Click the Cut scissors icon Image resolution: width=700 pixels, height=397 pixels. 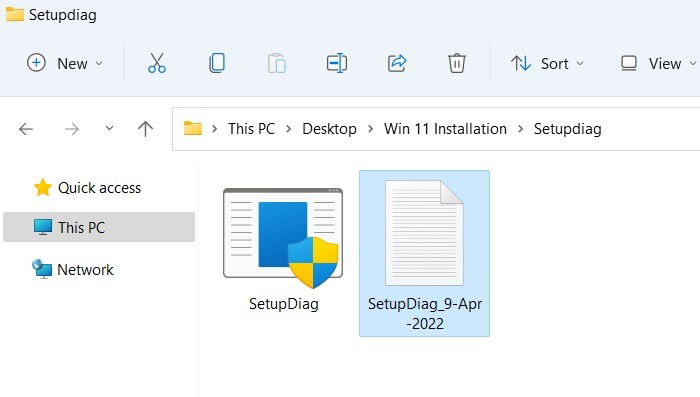pos(157,63)
